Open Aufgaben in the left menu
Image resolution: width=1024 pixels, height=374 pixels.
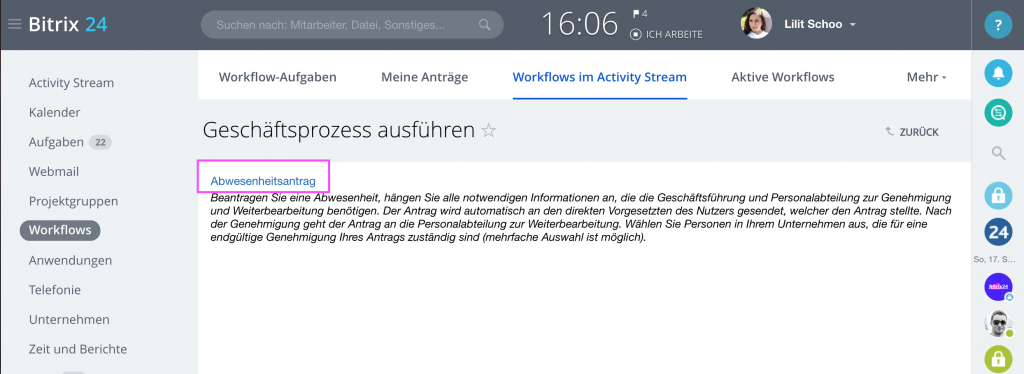[56, 142]
